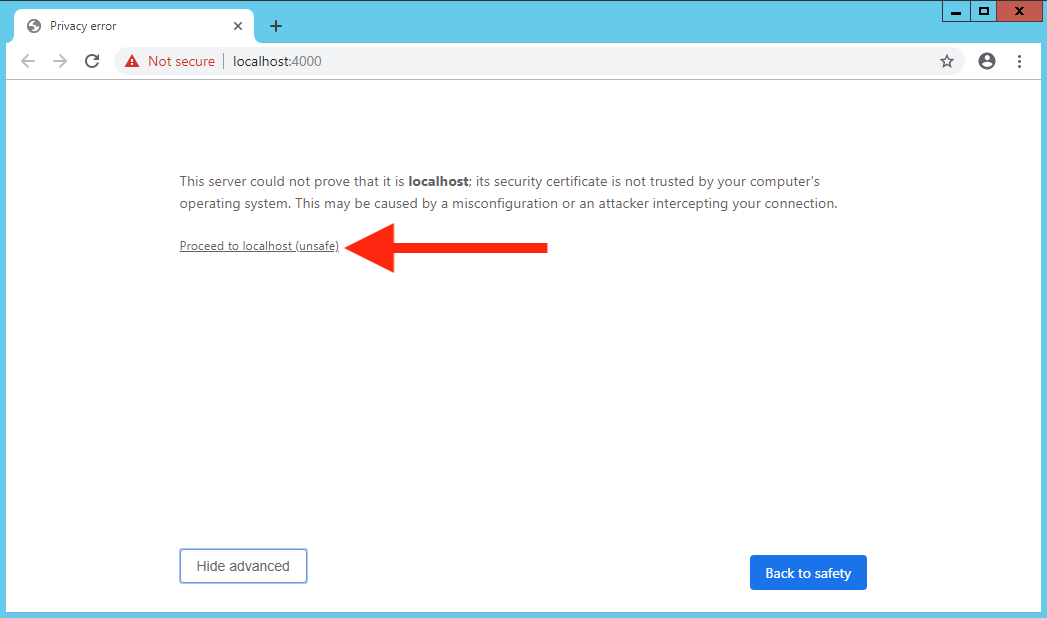Click the bold 'localhost' text in warning
Screen dimensions: 1047x618
438,182
